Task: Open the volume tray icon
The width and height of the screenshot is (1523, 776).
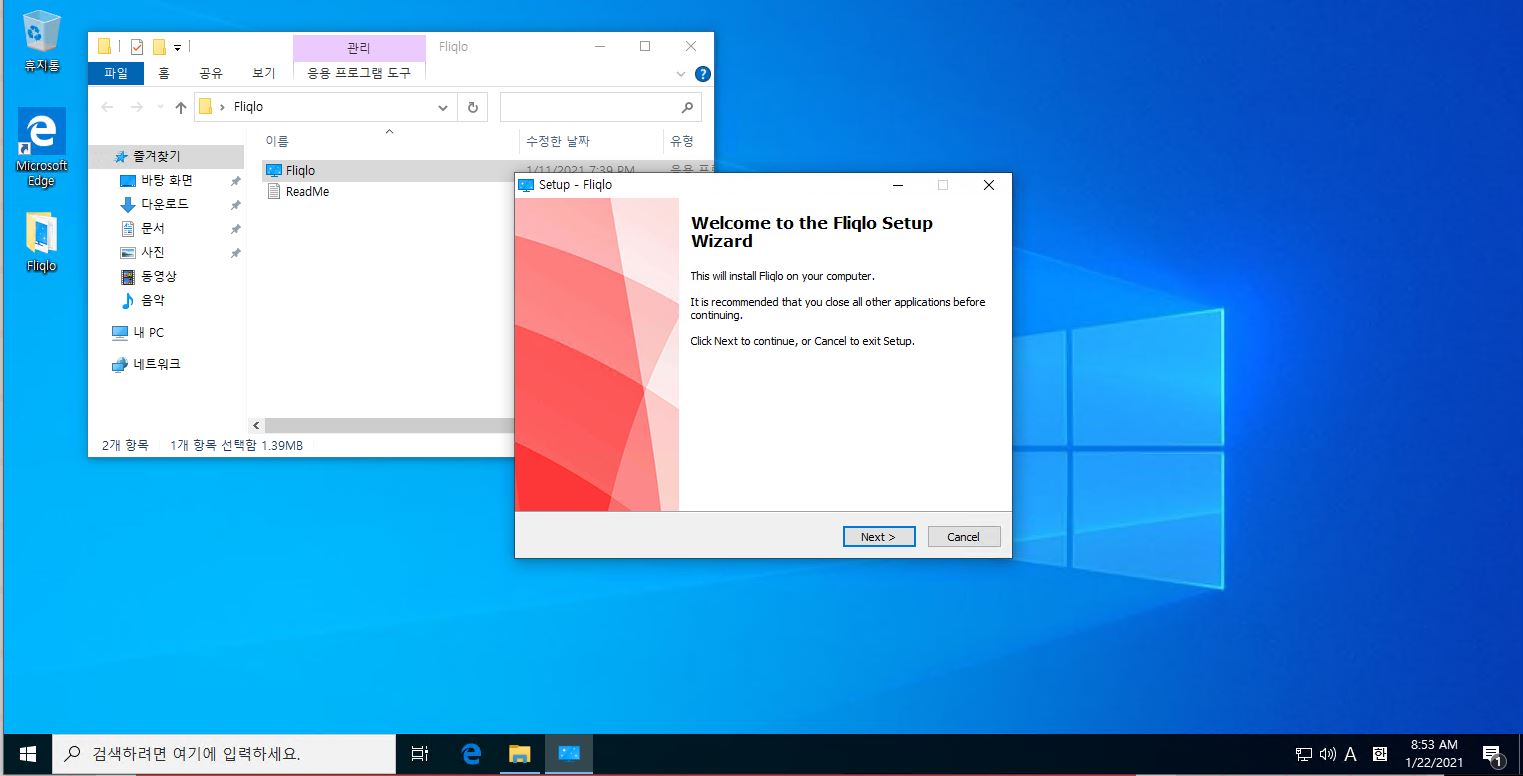Action: coord(1328,754)
